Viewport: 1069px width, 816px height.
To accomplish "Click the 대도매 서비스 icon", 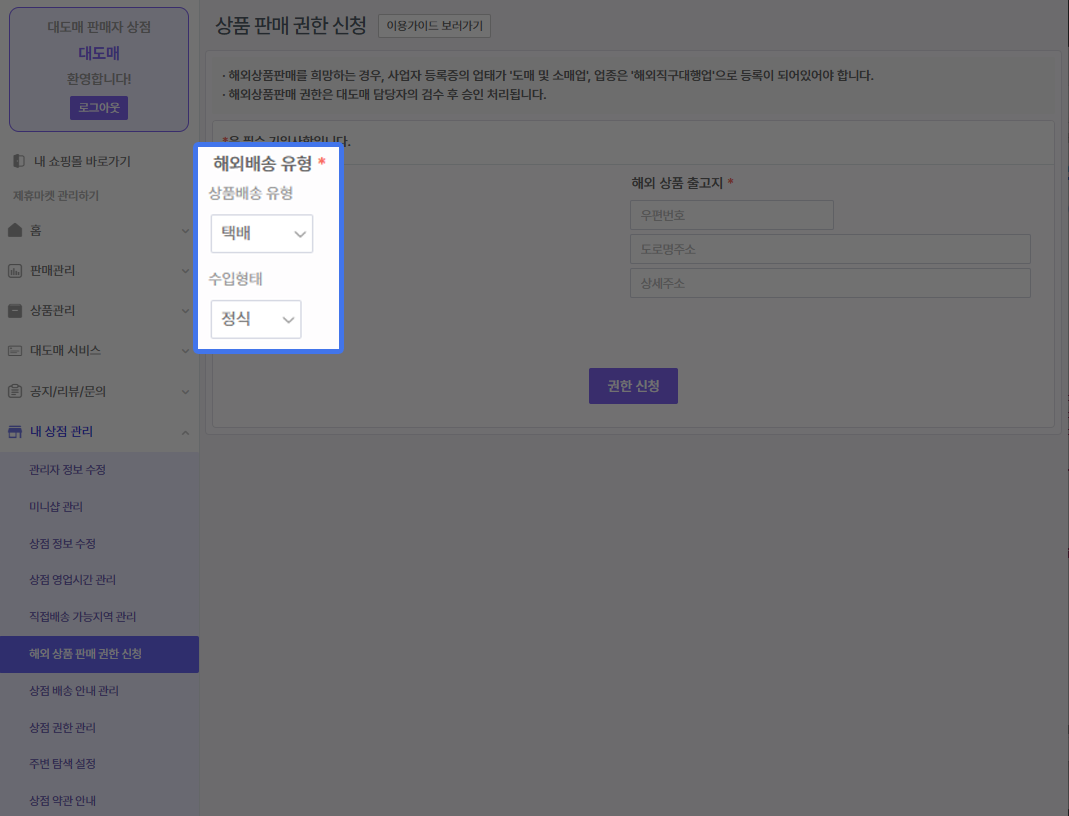I will [15, 351].
